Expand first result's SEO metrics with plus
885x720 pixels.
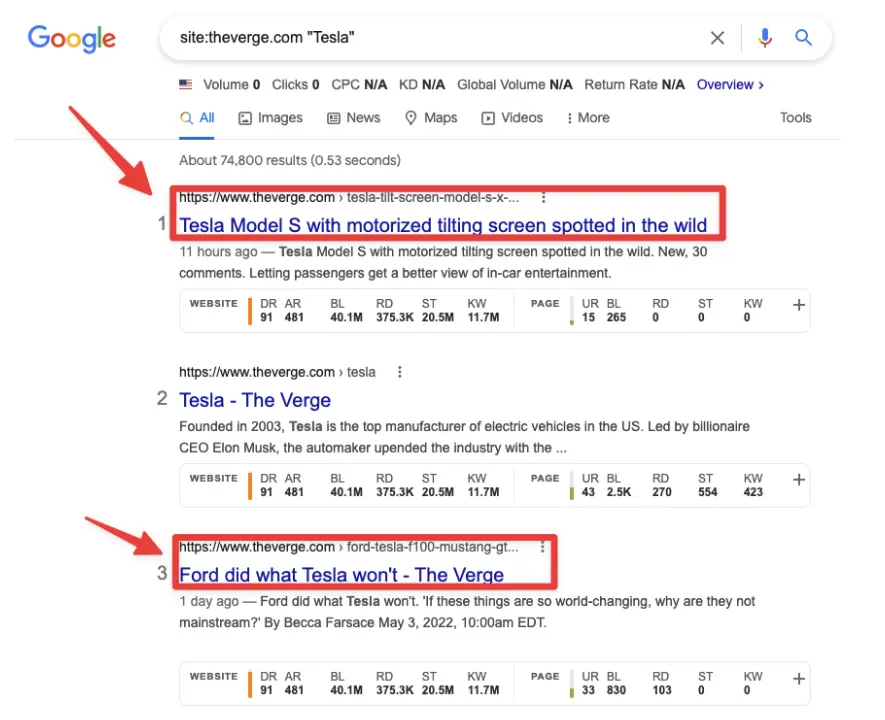(798, 306)
